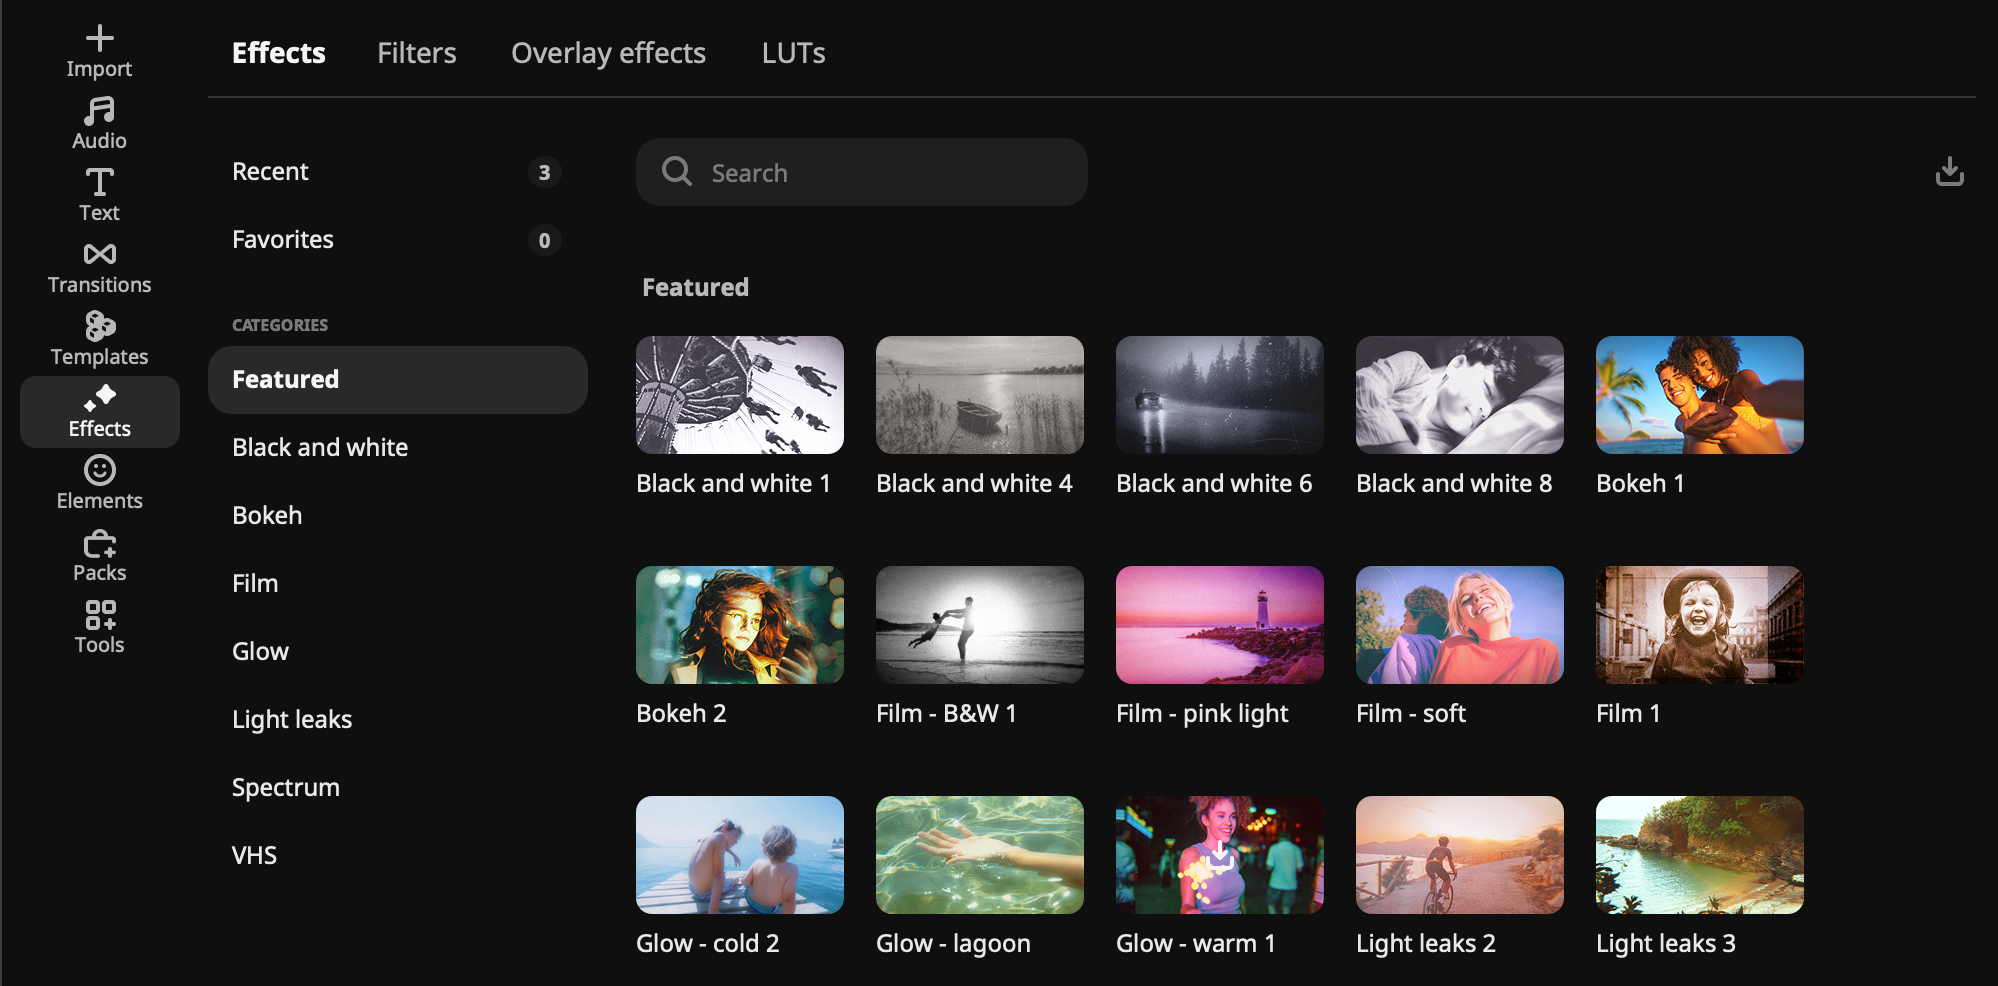
Task: Select the VHS category
Action: click(x=398, y=856)
